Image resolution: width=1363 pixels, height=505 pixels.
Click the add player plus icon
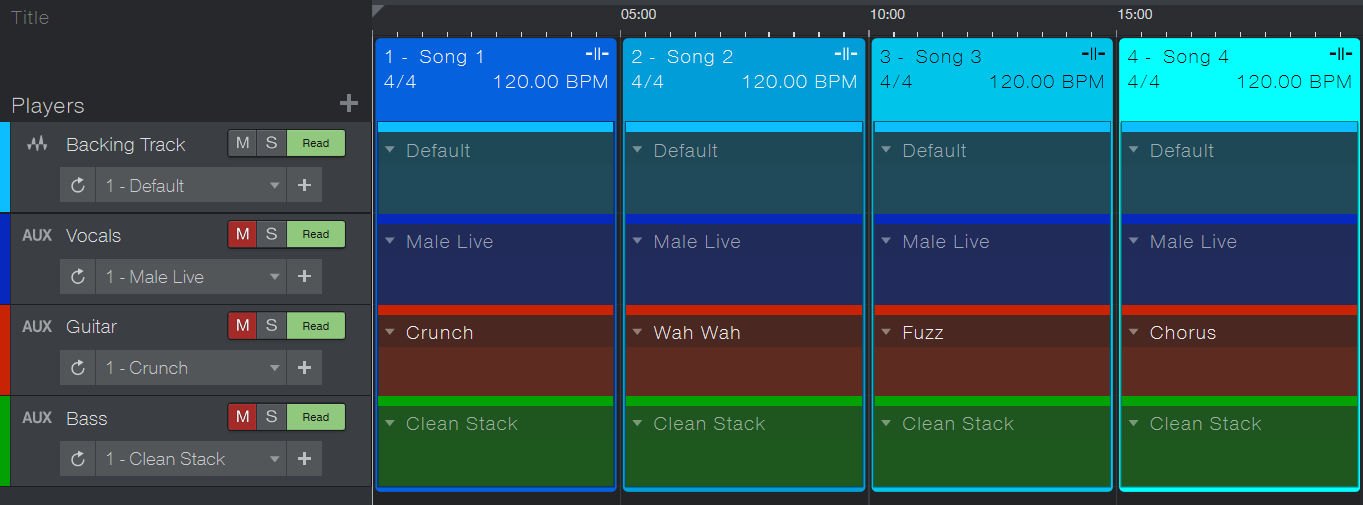pos(348,104)
